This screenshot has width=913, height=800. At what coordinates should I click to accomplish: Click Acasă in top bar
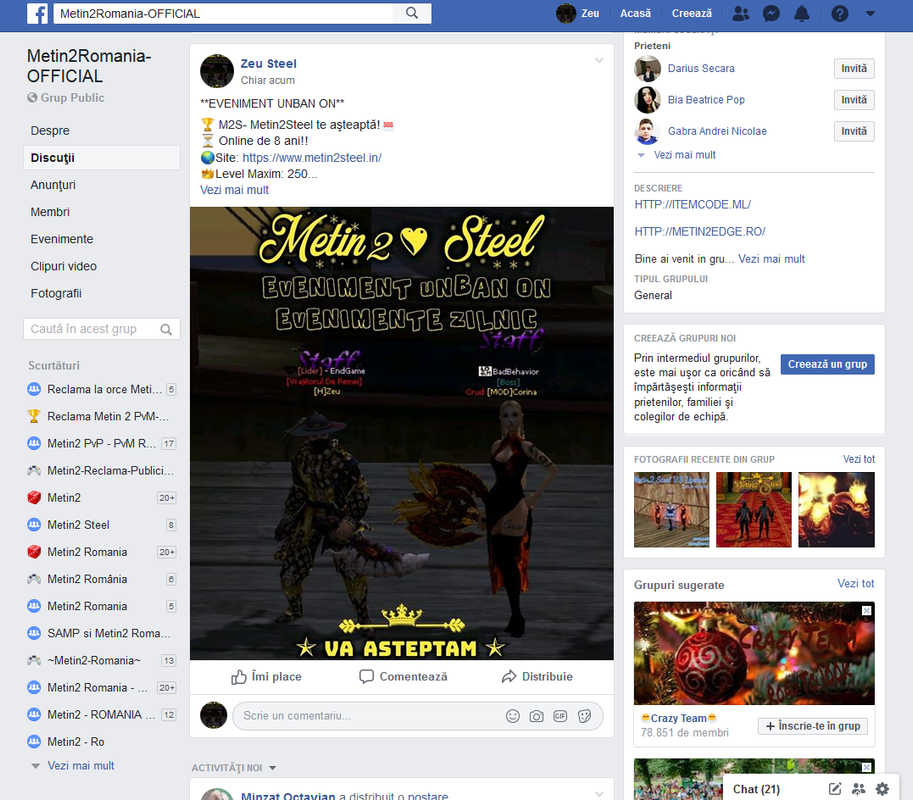pos(635,13)
